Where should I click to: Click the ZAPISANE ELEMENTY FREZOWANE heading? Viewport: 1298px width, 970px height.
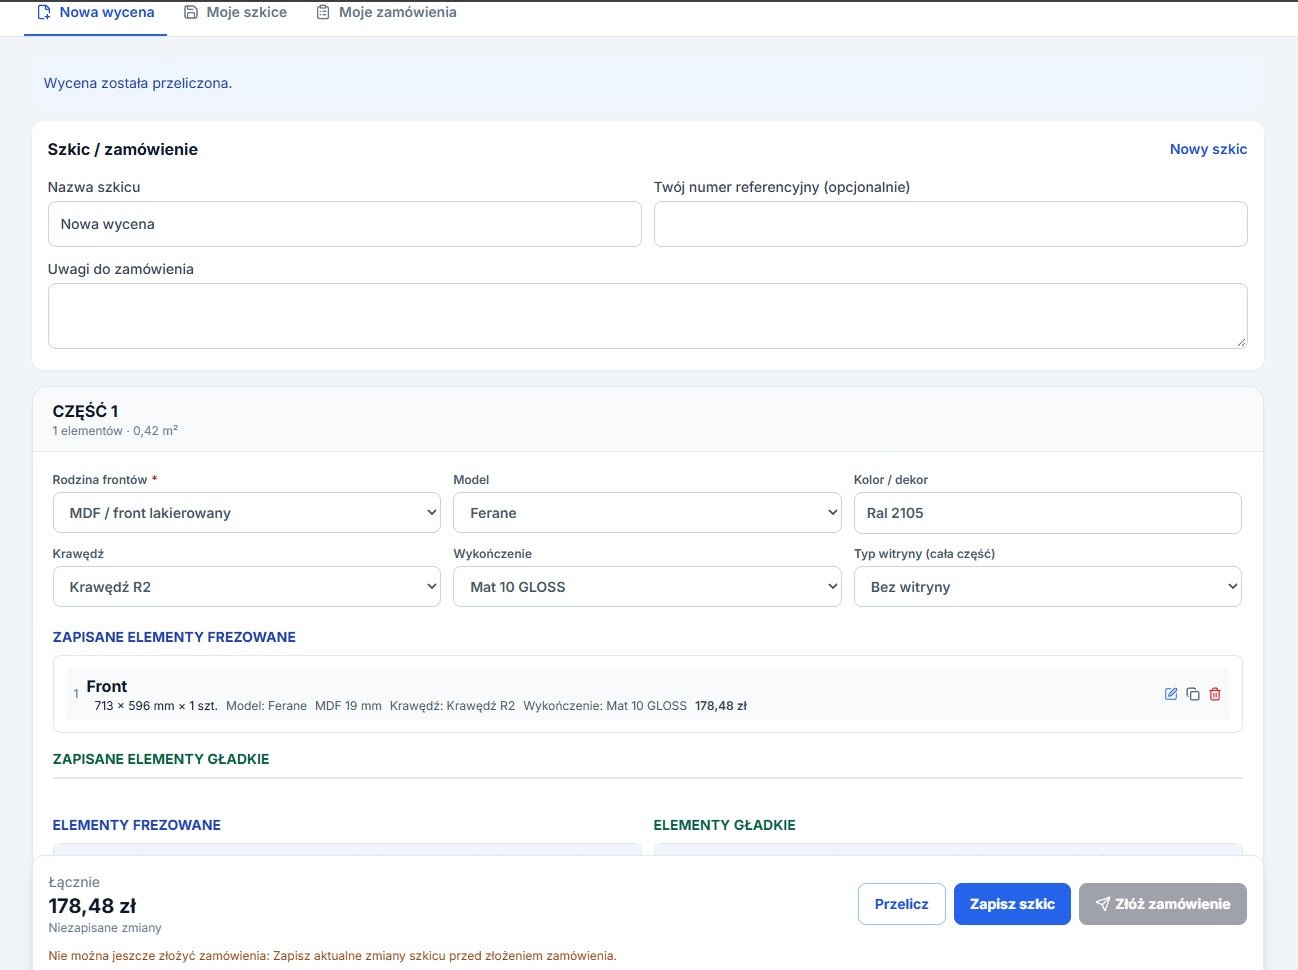coord(174,637)
